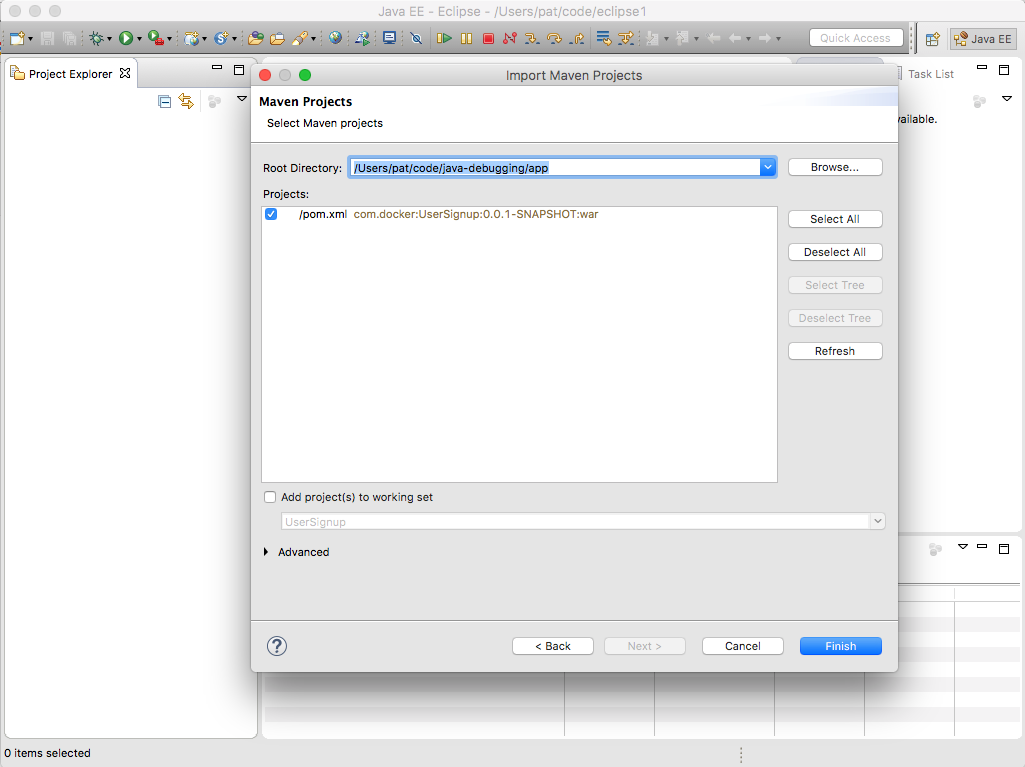Viewport: 1025px width, 767px height.
Task: Click the Open Perspective icon
Action: (x=932, y=39)
